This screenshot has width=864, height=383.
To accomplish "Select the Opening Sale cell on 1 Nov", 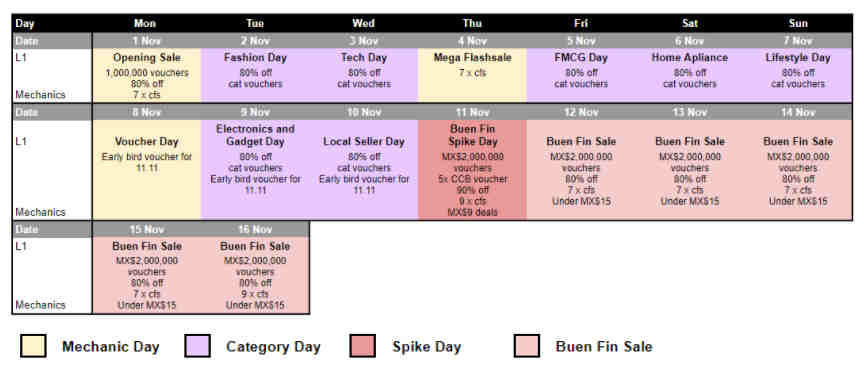I will (147, 75).
